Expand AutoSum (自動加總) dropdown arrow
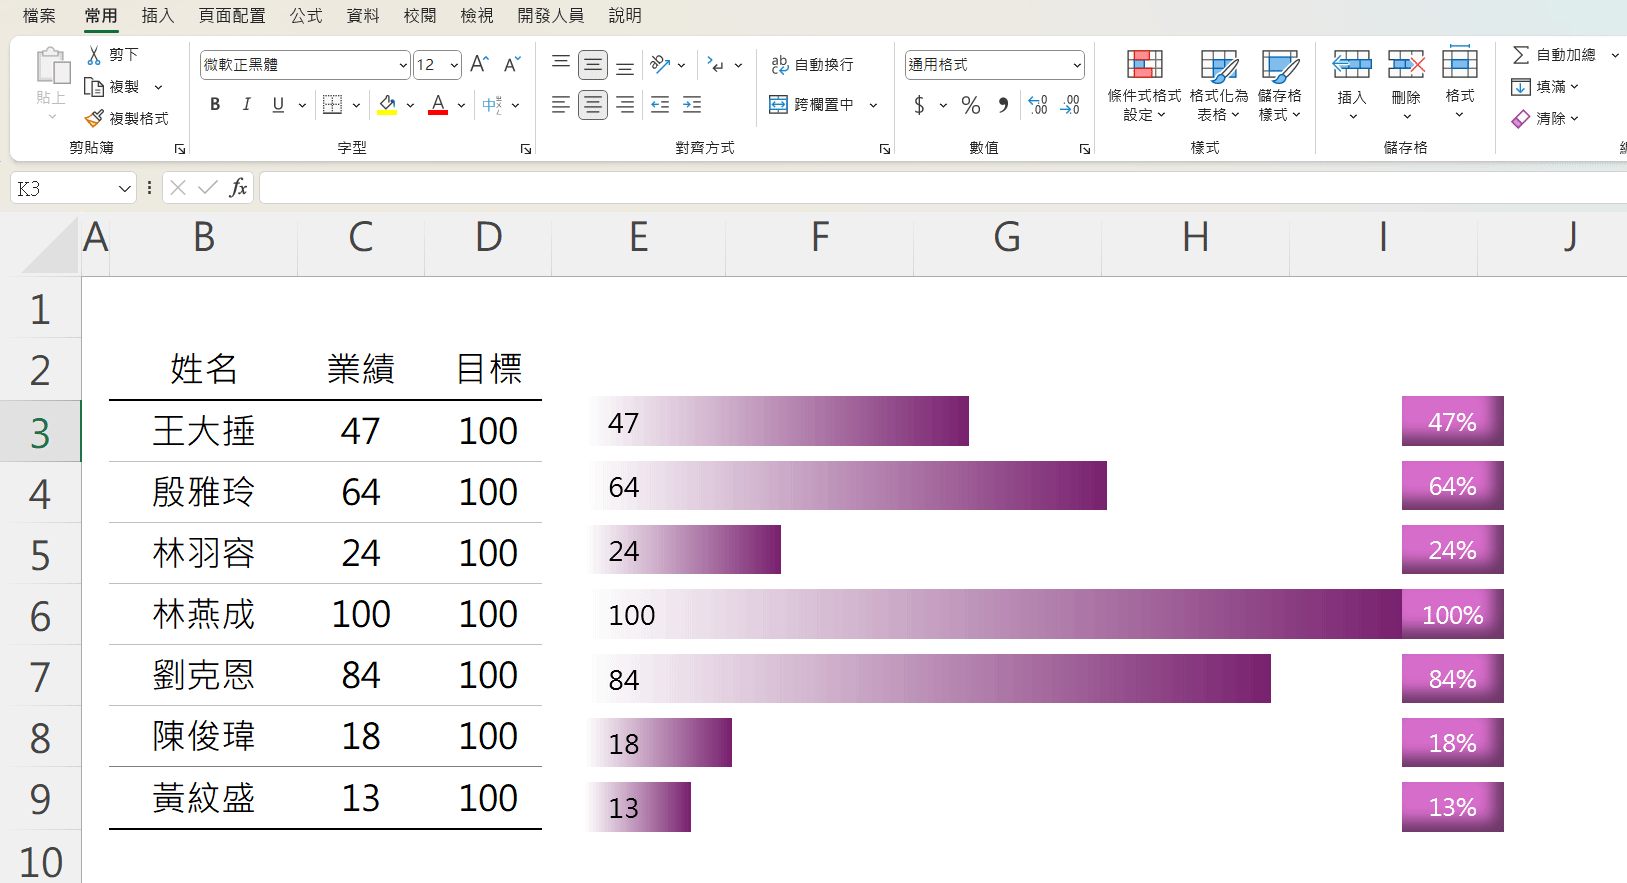This screenshot has width=1627, height=883. coord(1615,55)
